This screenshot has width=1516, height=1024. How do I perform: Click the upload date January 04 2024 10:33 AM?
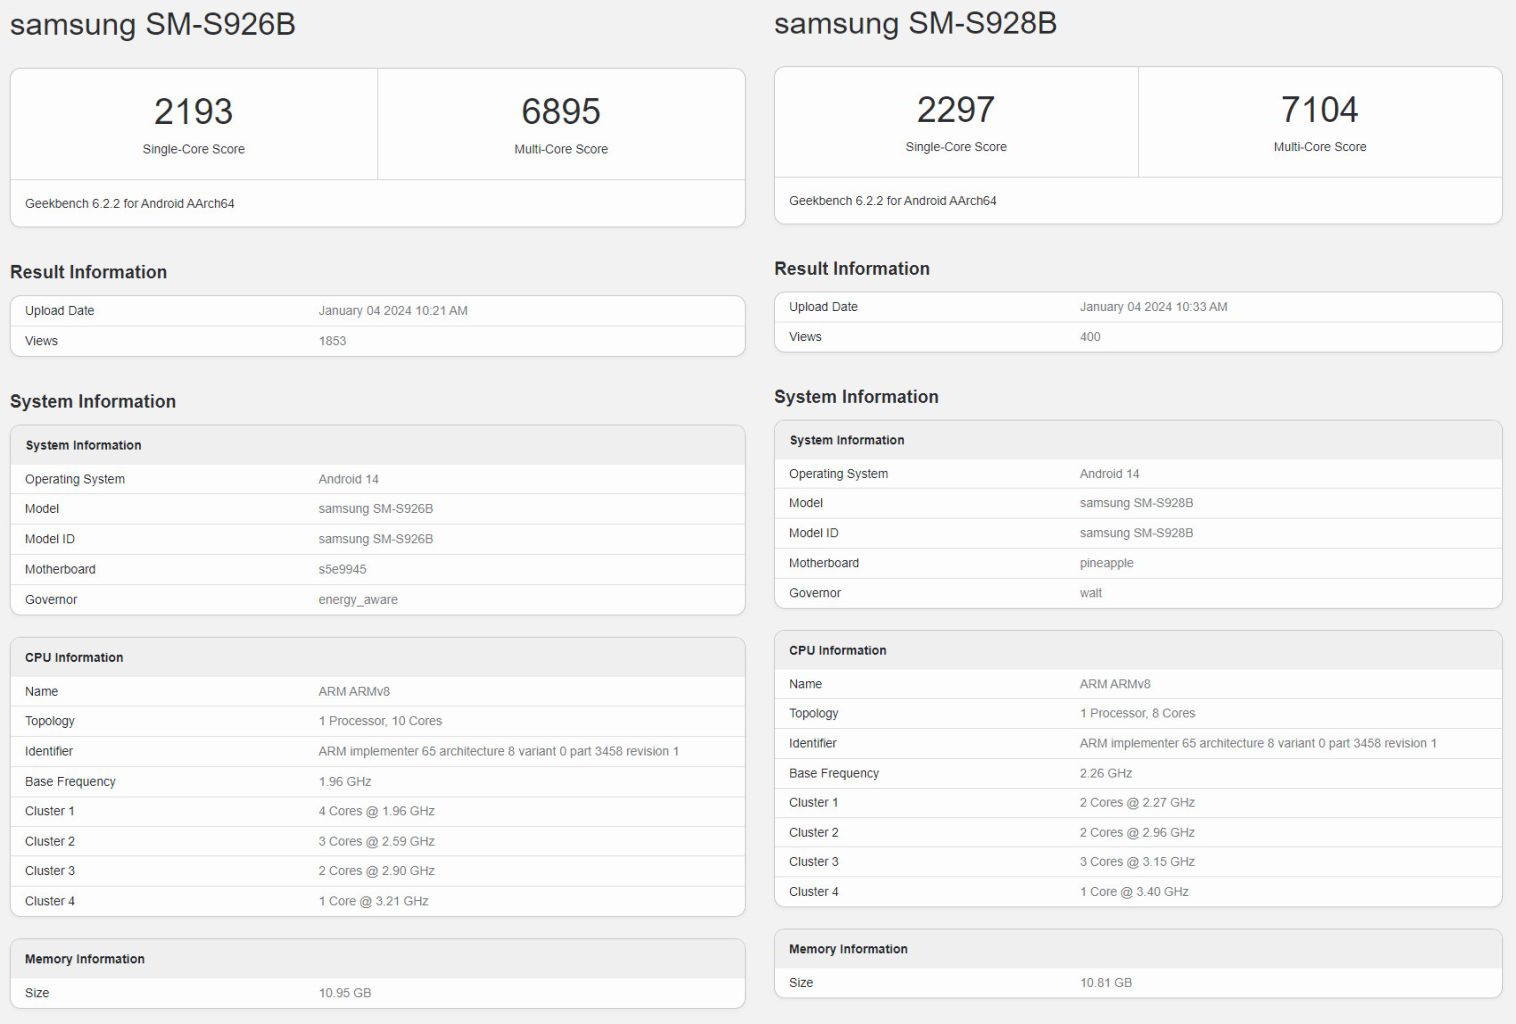point(1153,307)
